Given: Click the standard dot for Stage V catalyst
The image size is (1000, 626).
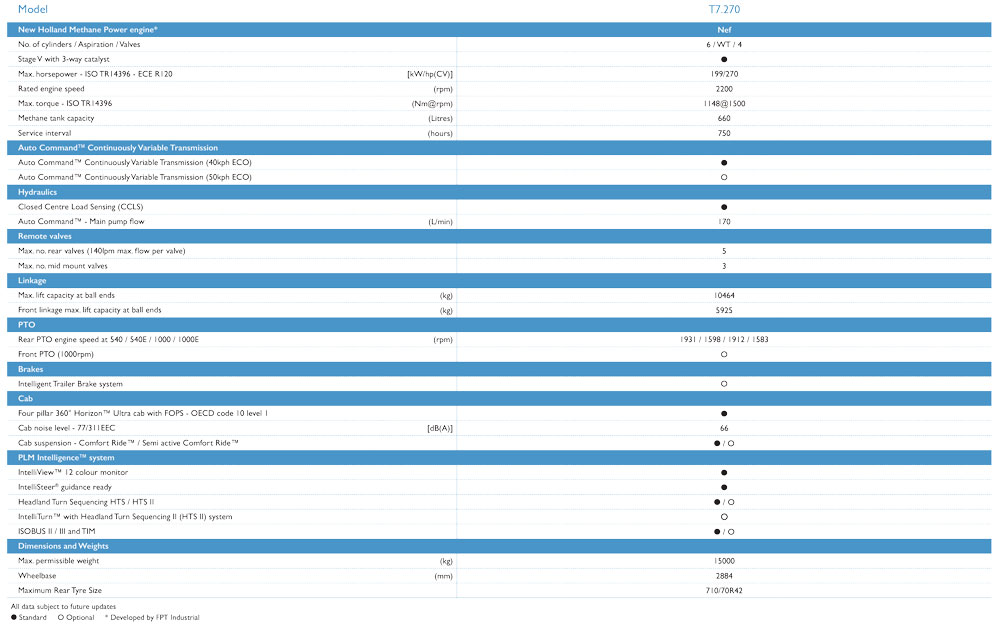Looking at the screenshot, I should click(724, 59).
